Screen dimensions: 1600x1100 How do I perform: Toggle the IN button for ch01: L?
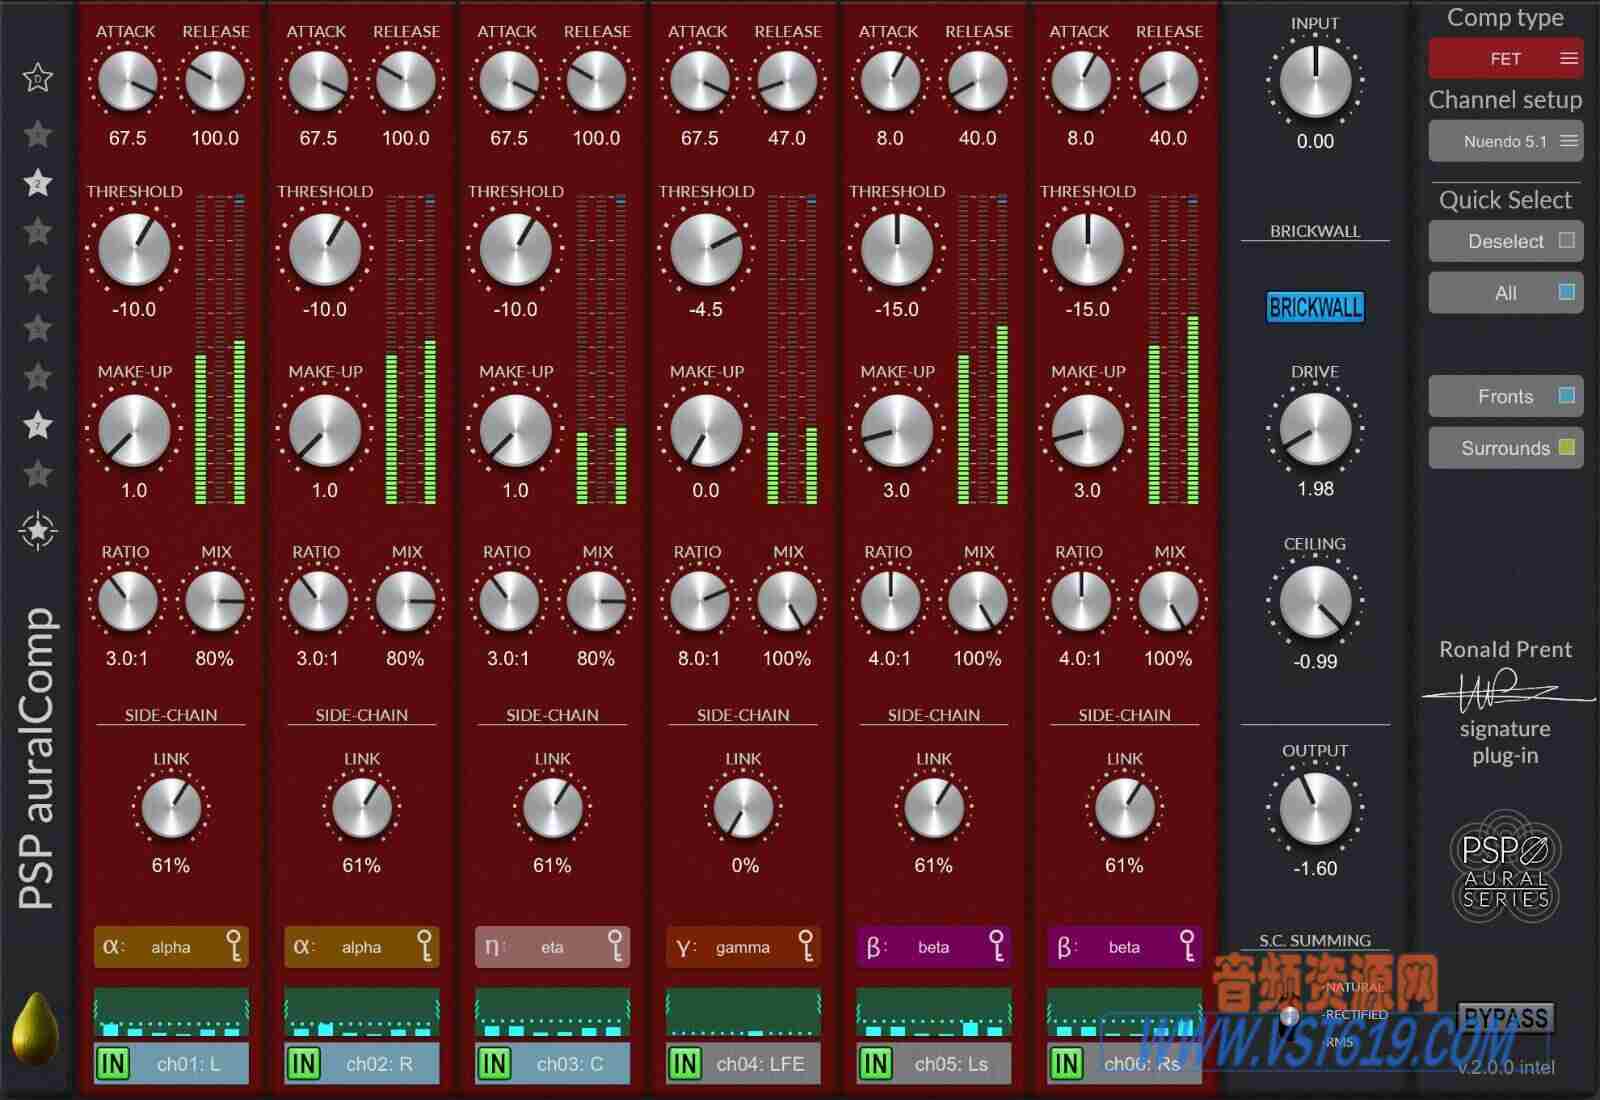point(113,1063)
